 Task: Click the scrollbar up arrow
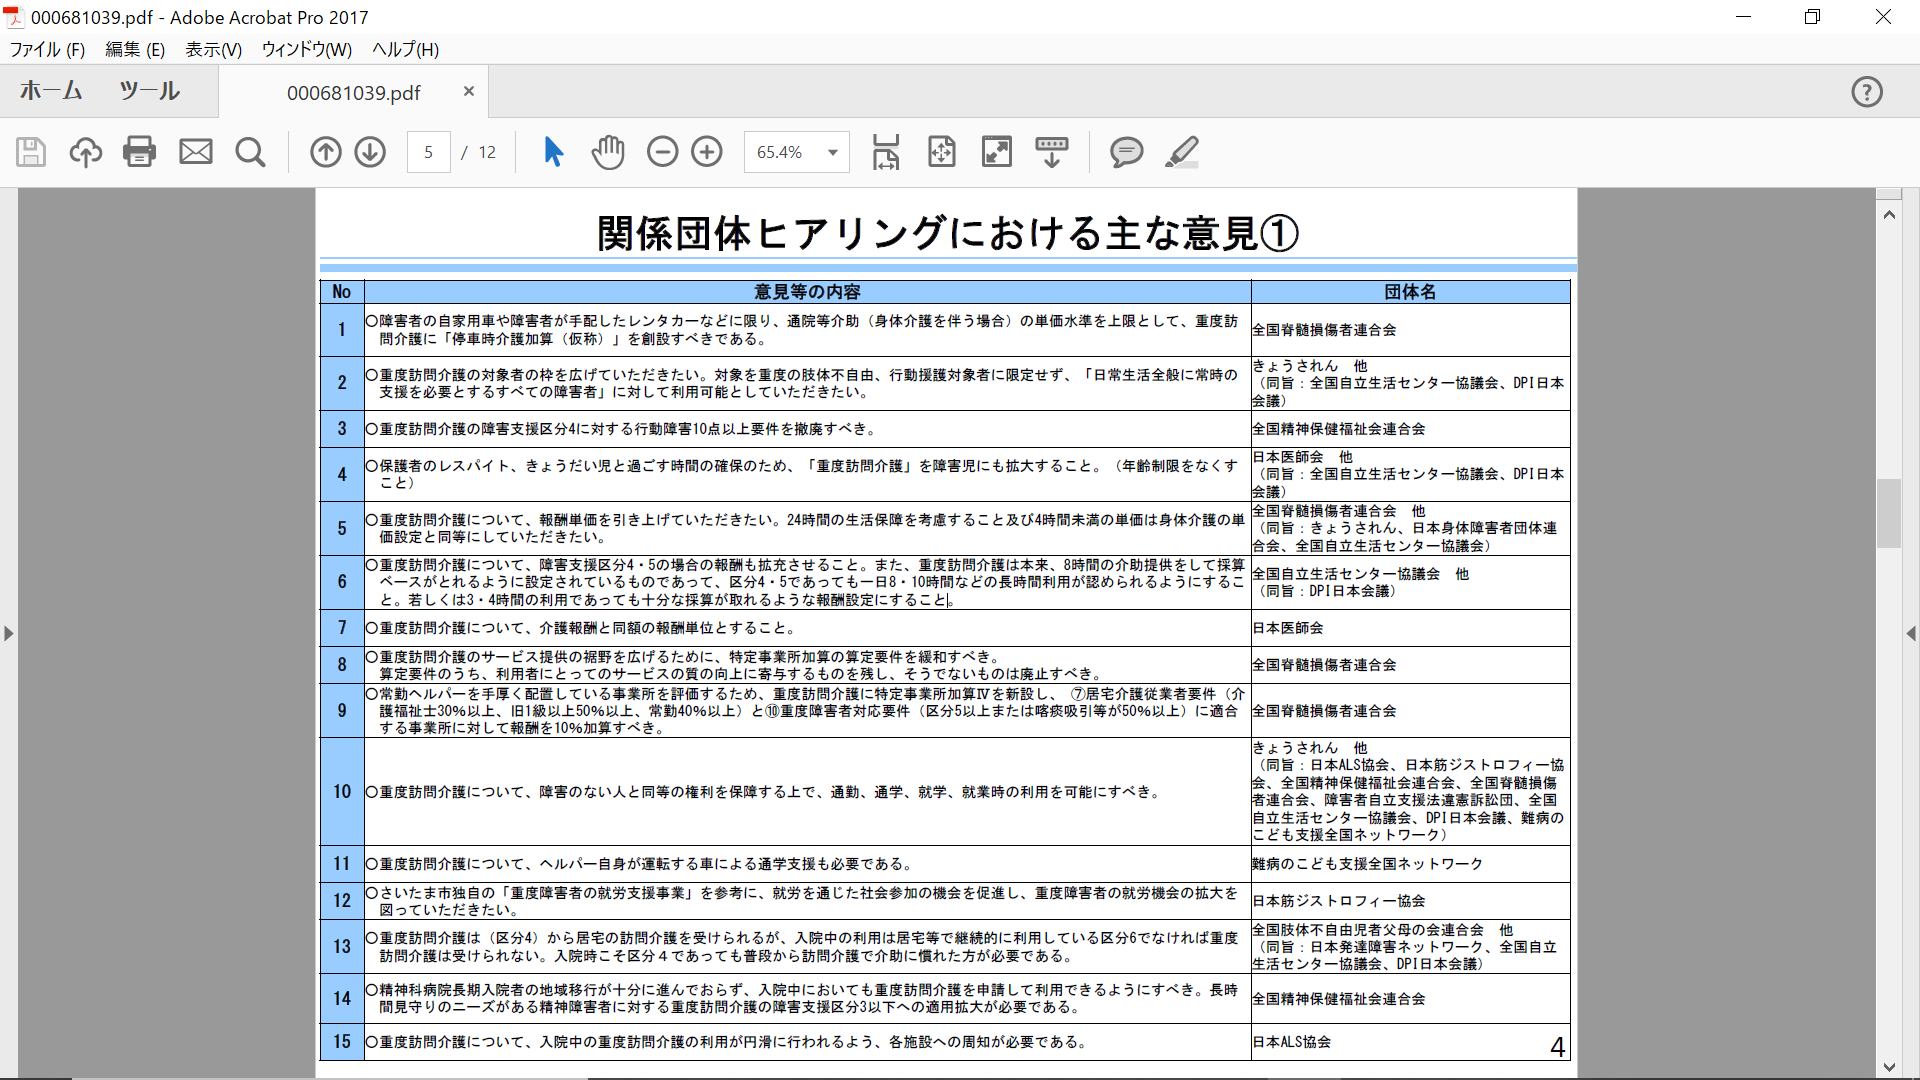pos(1889,214)
